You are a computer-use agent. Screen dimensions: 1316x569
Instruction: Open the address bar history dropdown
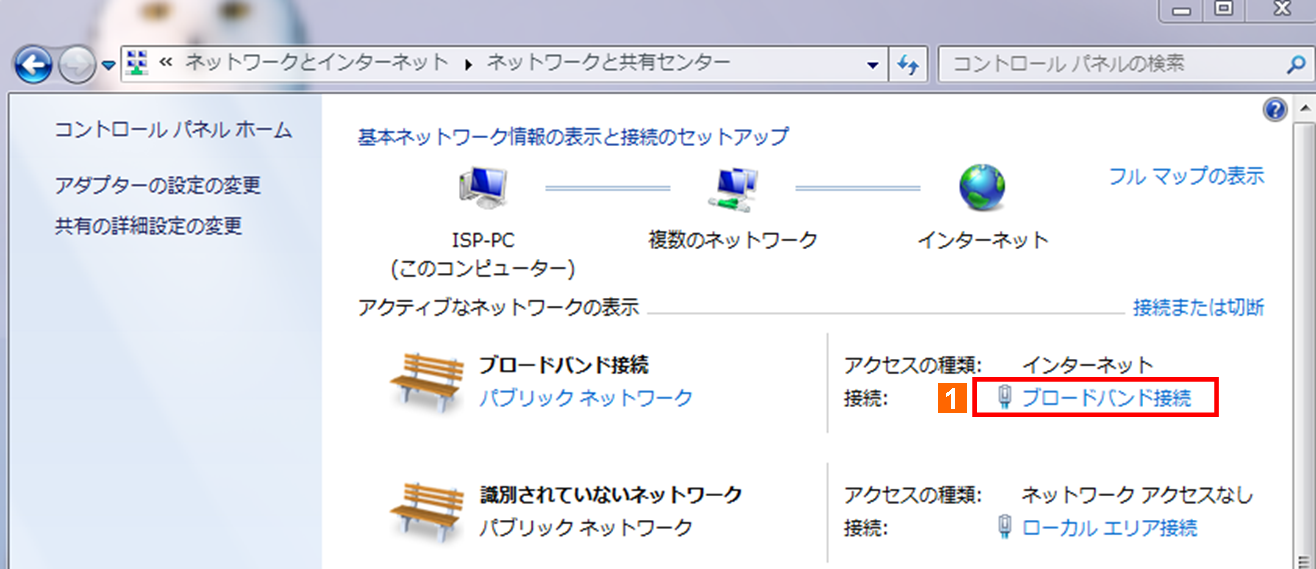pos(871,64)
